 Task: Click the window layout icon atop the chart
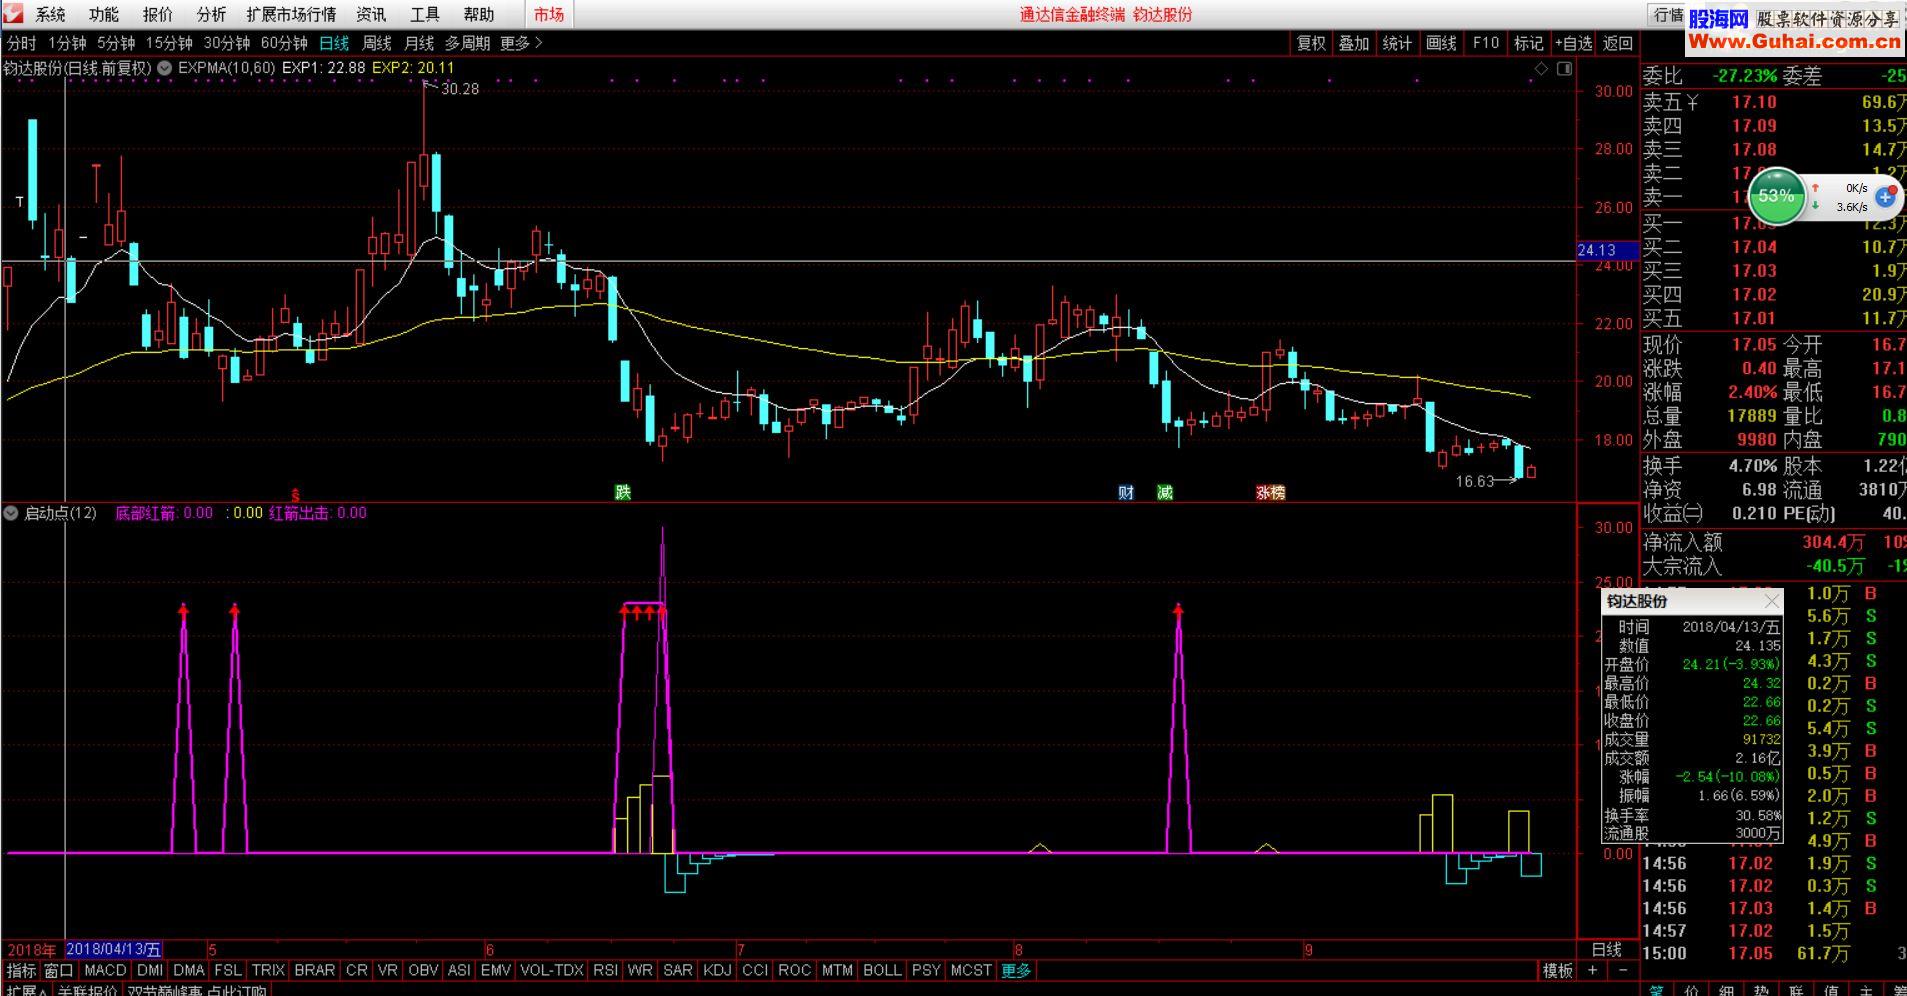click(1565, 68)
